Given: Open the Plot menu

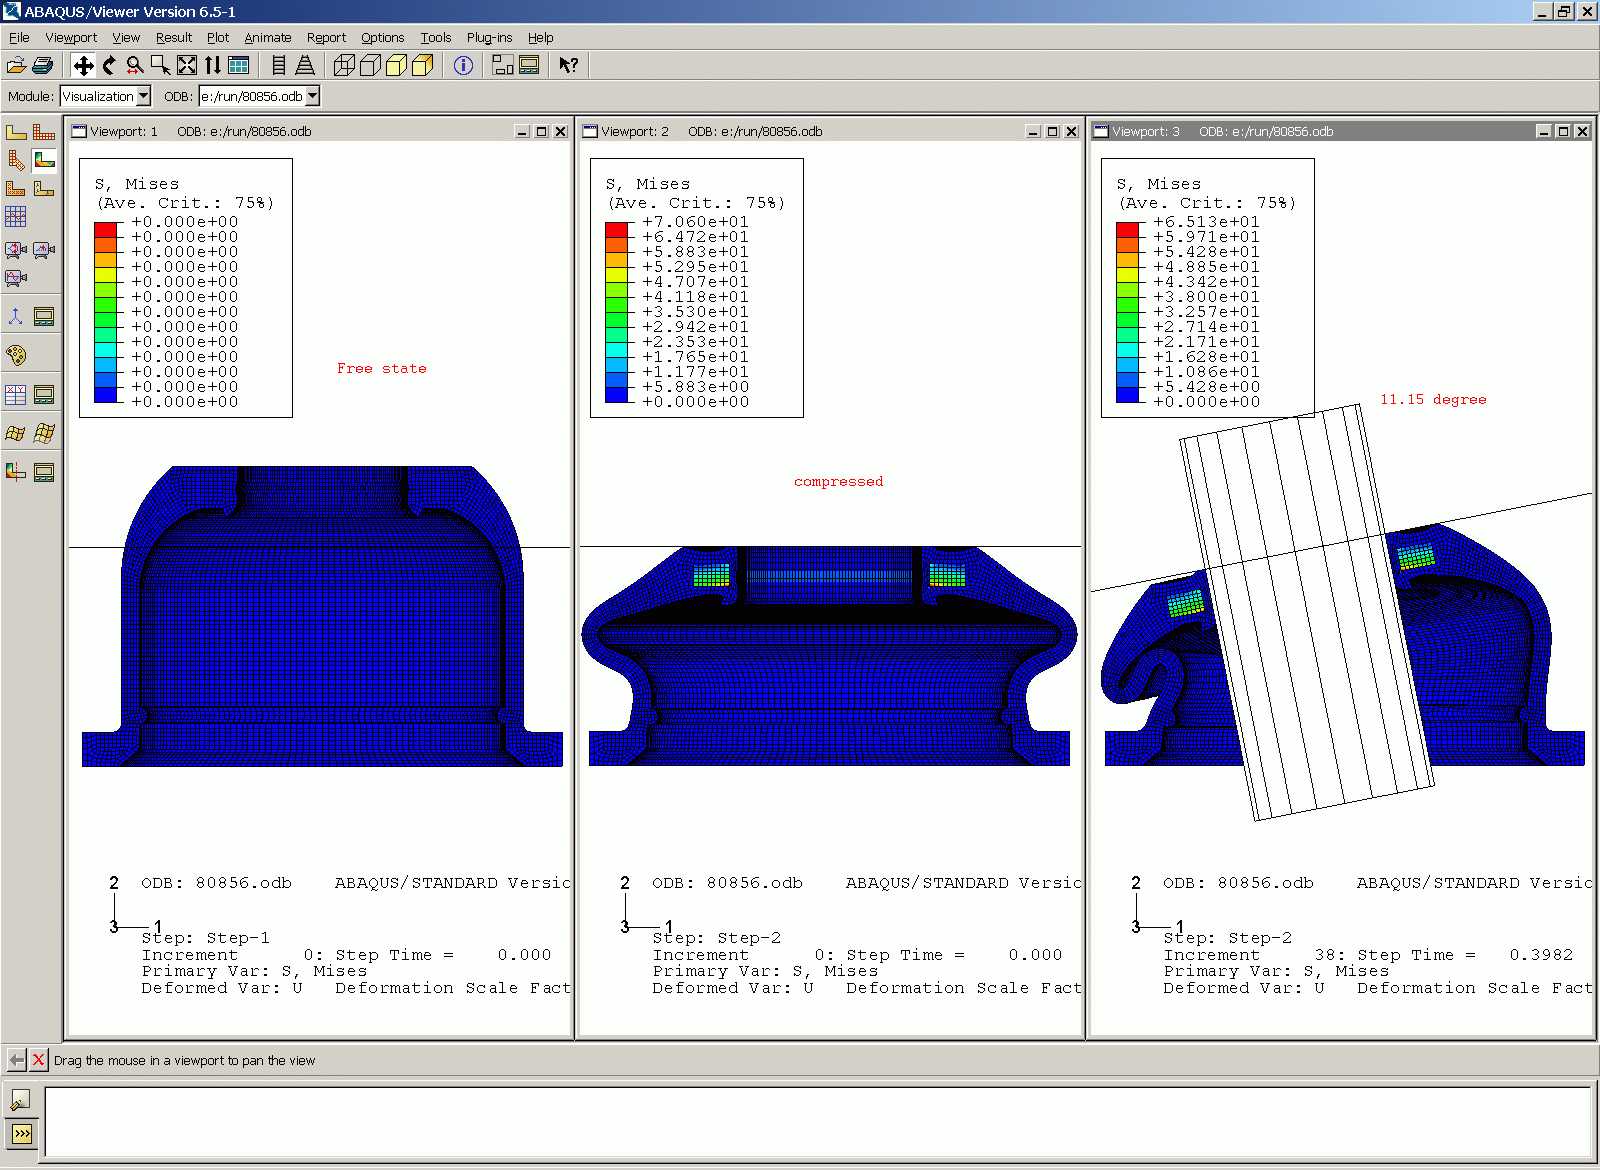Looking at the screenshot, I should (218, 38).
